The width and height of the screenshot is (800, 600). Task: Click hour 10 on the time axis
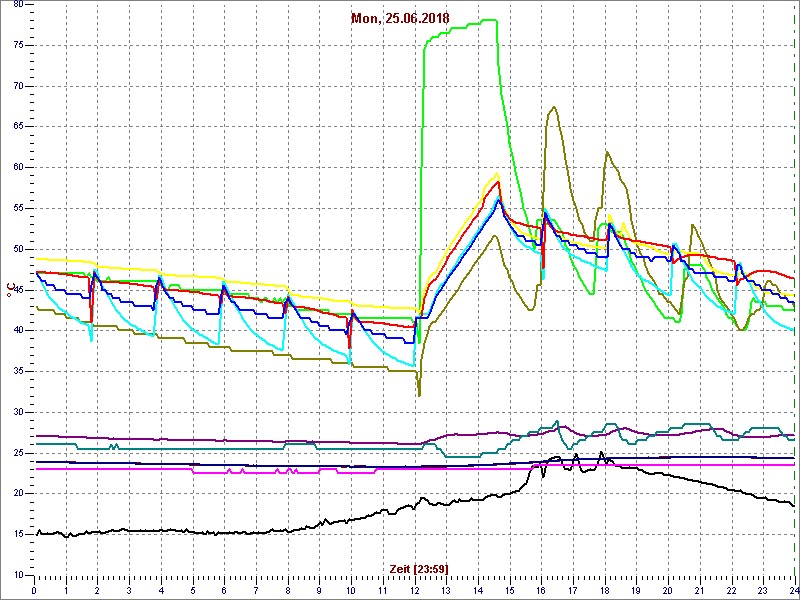point(351,590)
